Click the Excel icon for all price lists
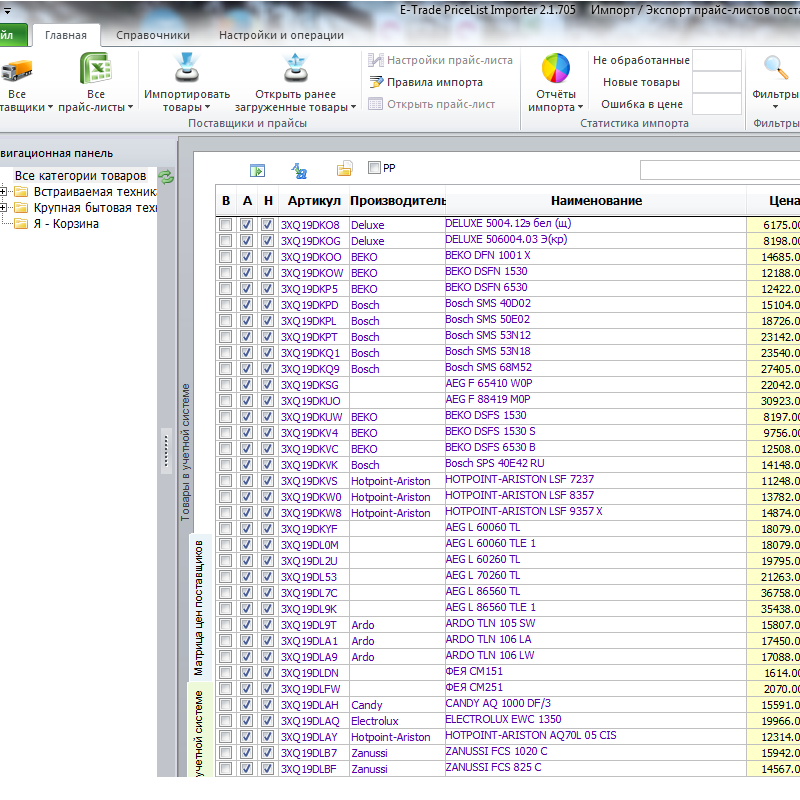 [x=95, y=68]
